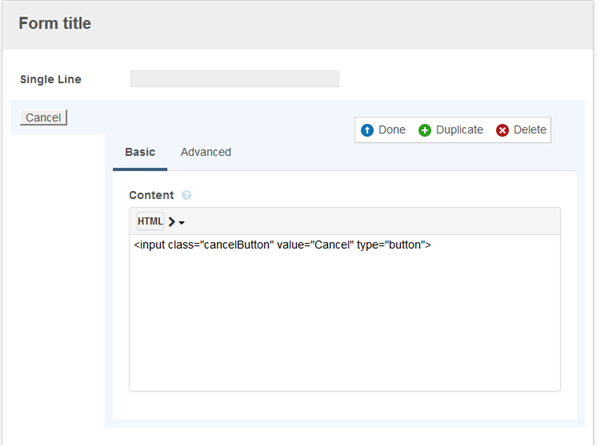Click the Duplicate text label
The width and height of the screenshot is (600, 445).
(460, 131)
